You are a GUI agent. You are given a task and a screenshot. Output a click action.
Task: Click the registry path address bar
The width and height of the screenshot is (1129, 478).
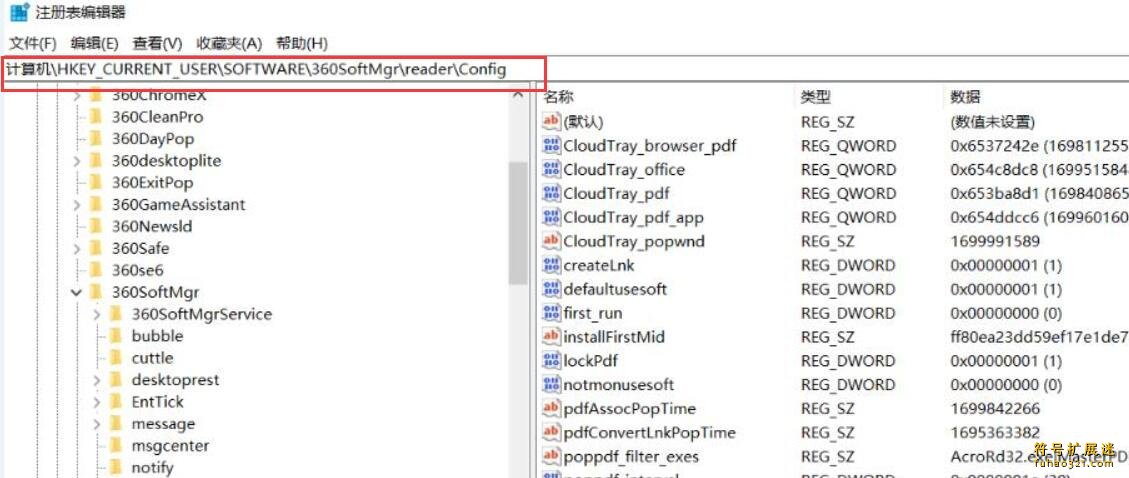(274, 70)
